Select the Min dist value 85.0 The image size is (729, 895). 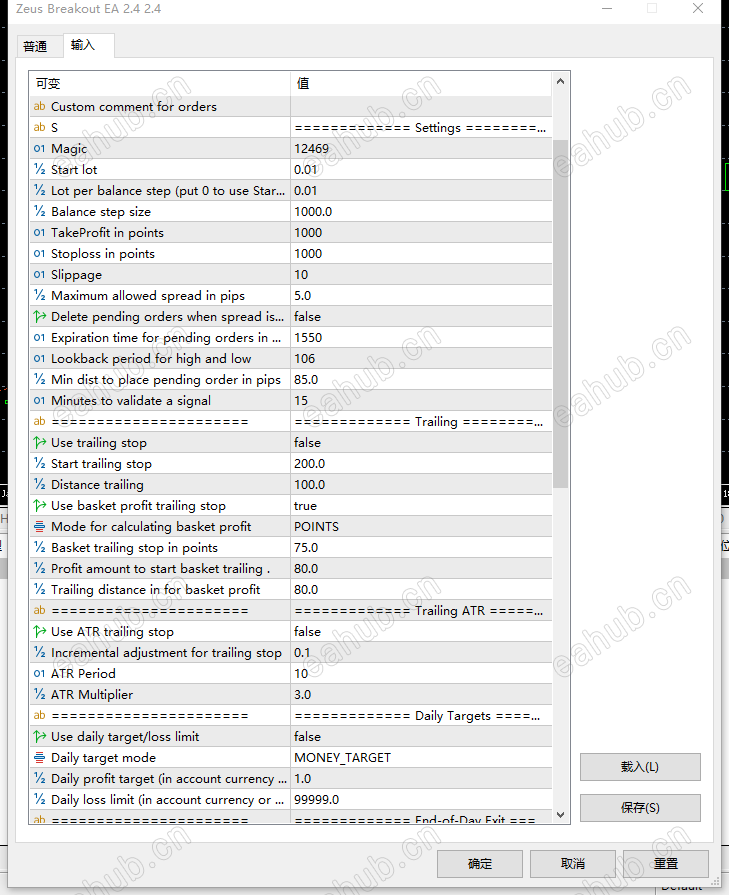[x=306, y=380]
